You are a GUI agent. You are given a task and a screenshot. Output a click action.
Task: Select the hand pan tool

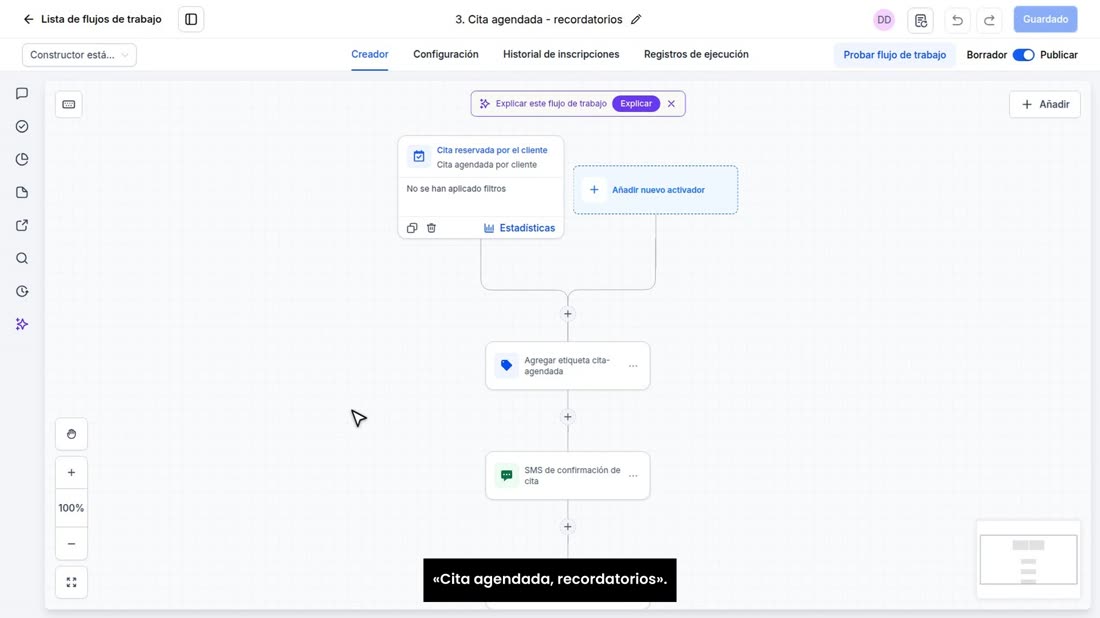click(x=72, y=434)
